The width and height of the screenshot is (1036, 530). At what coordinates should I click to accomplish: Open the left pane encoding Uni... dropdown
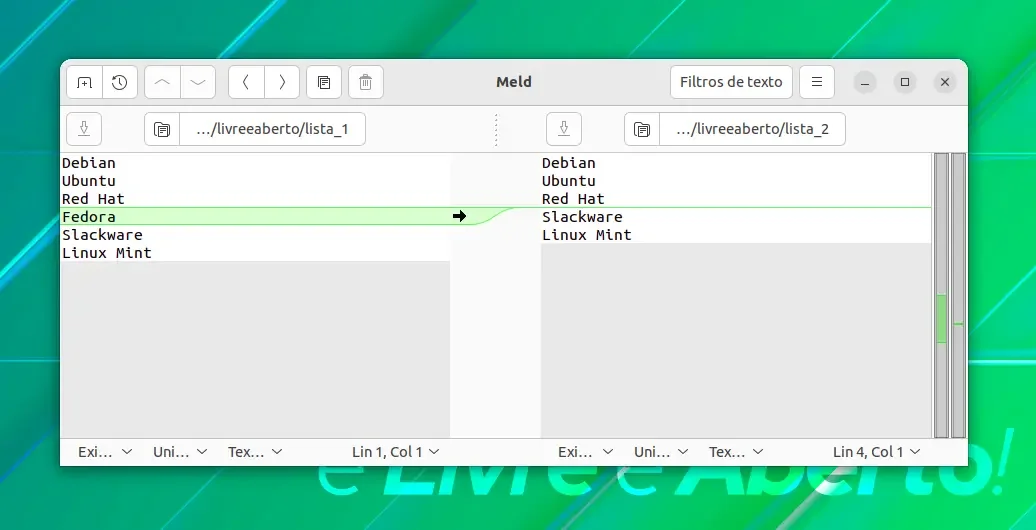[x=180, y=452]
